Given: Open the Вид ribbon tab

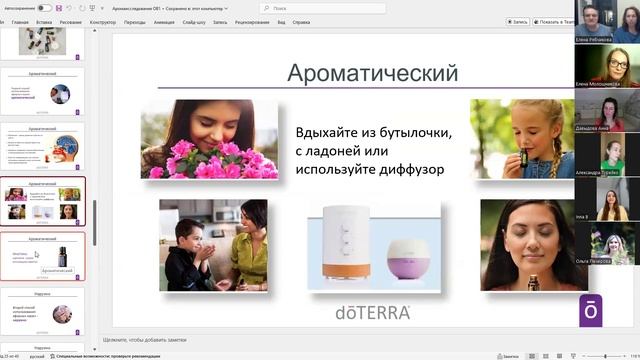Looking at the screenshot, I should pos(281,22).
